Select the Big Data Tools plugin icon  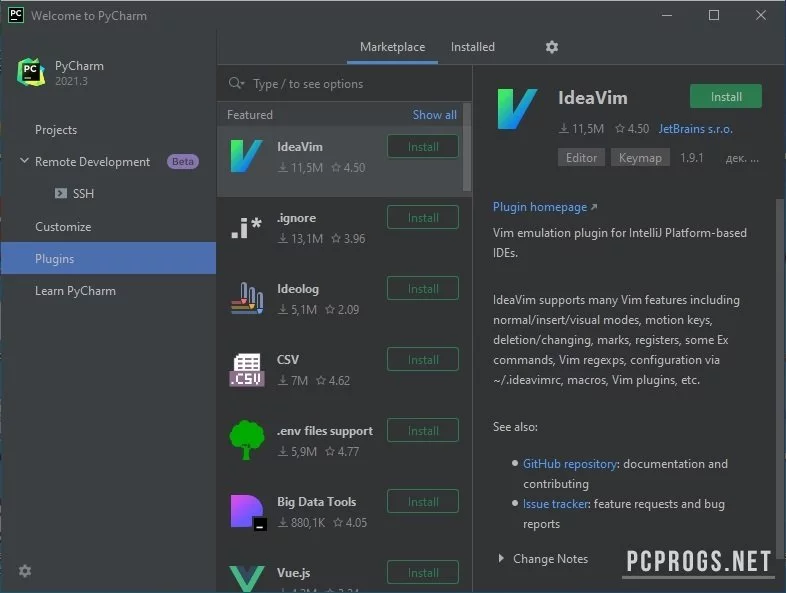click(248, 512)
